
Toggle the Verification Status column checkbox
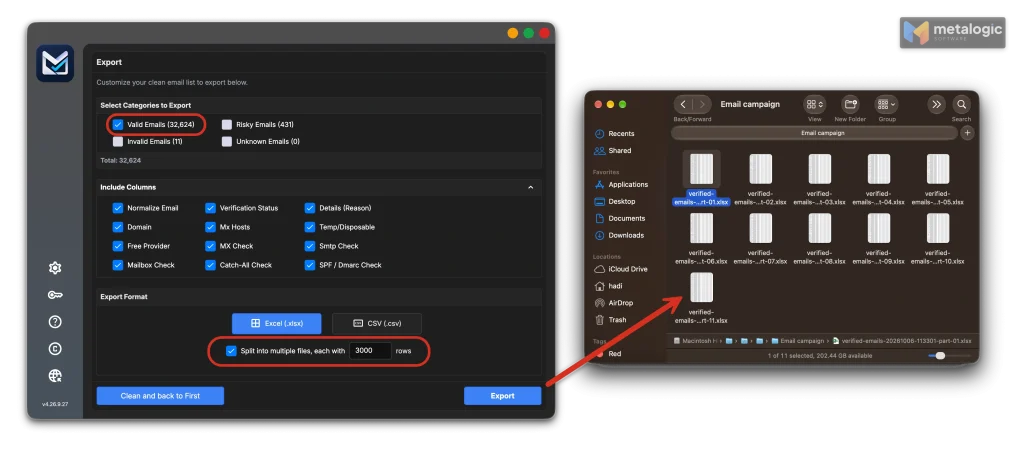point(210,208)
